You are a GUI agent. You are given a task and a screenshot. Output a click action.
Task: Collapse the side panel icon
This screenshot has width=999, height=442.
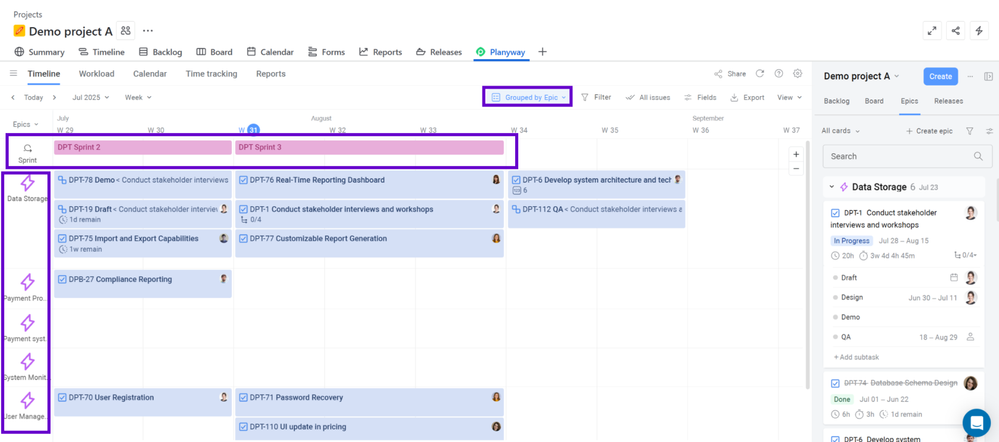tap(988, 76)
